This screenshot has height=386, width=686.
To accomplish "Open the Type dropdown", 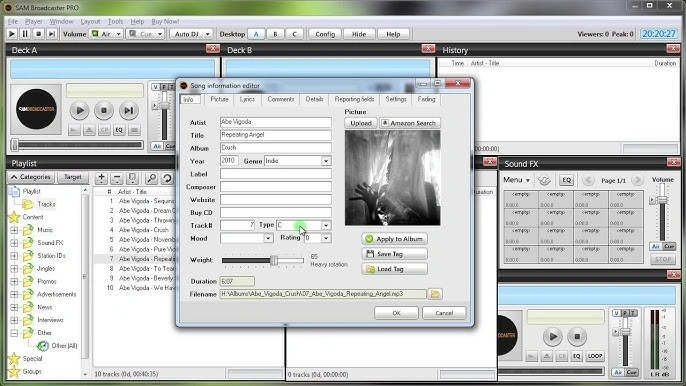I will coord(326,225).
